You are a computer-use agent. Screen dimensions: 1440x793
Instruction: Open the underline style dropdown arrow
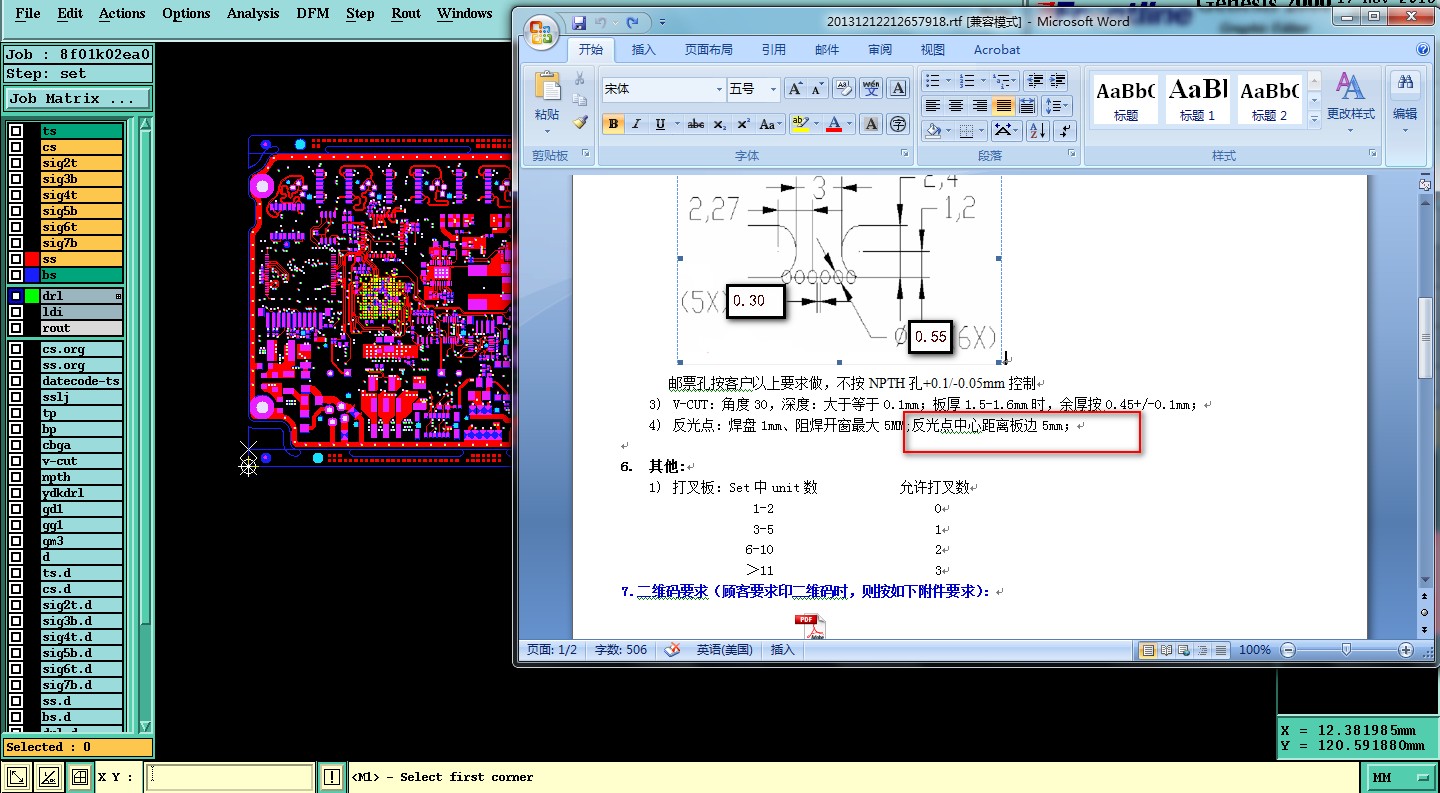tap(675, 124)
